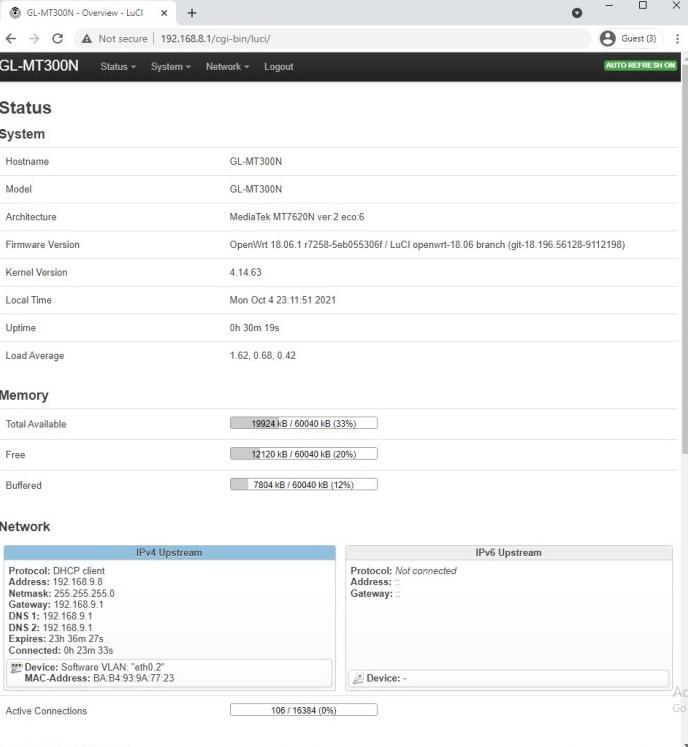Open Chrome three-dot menu

(678, 38)
